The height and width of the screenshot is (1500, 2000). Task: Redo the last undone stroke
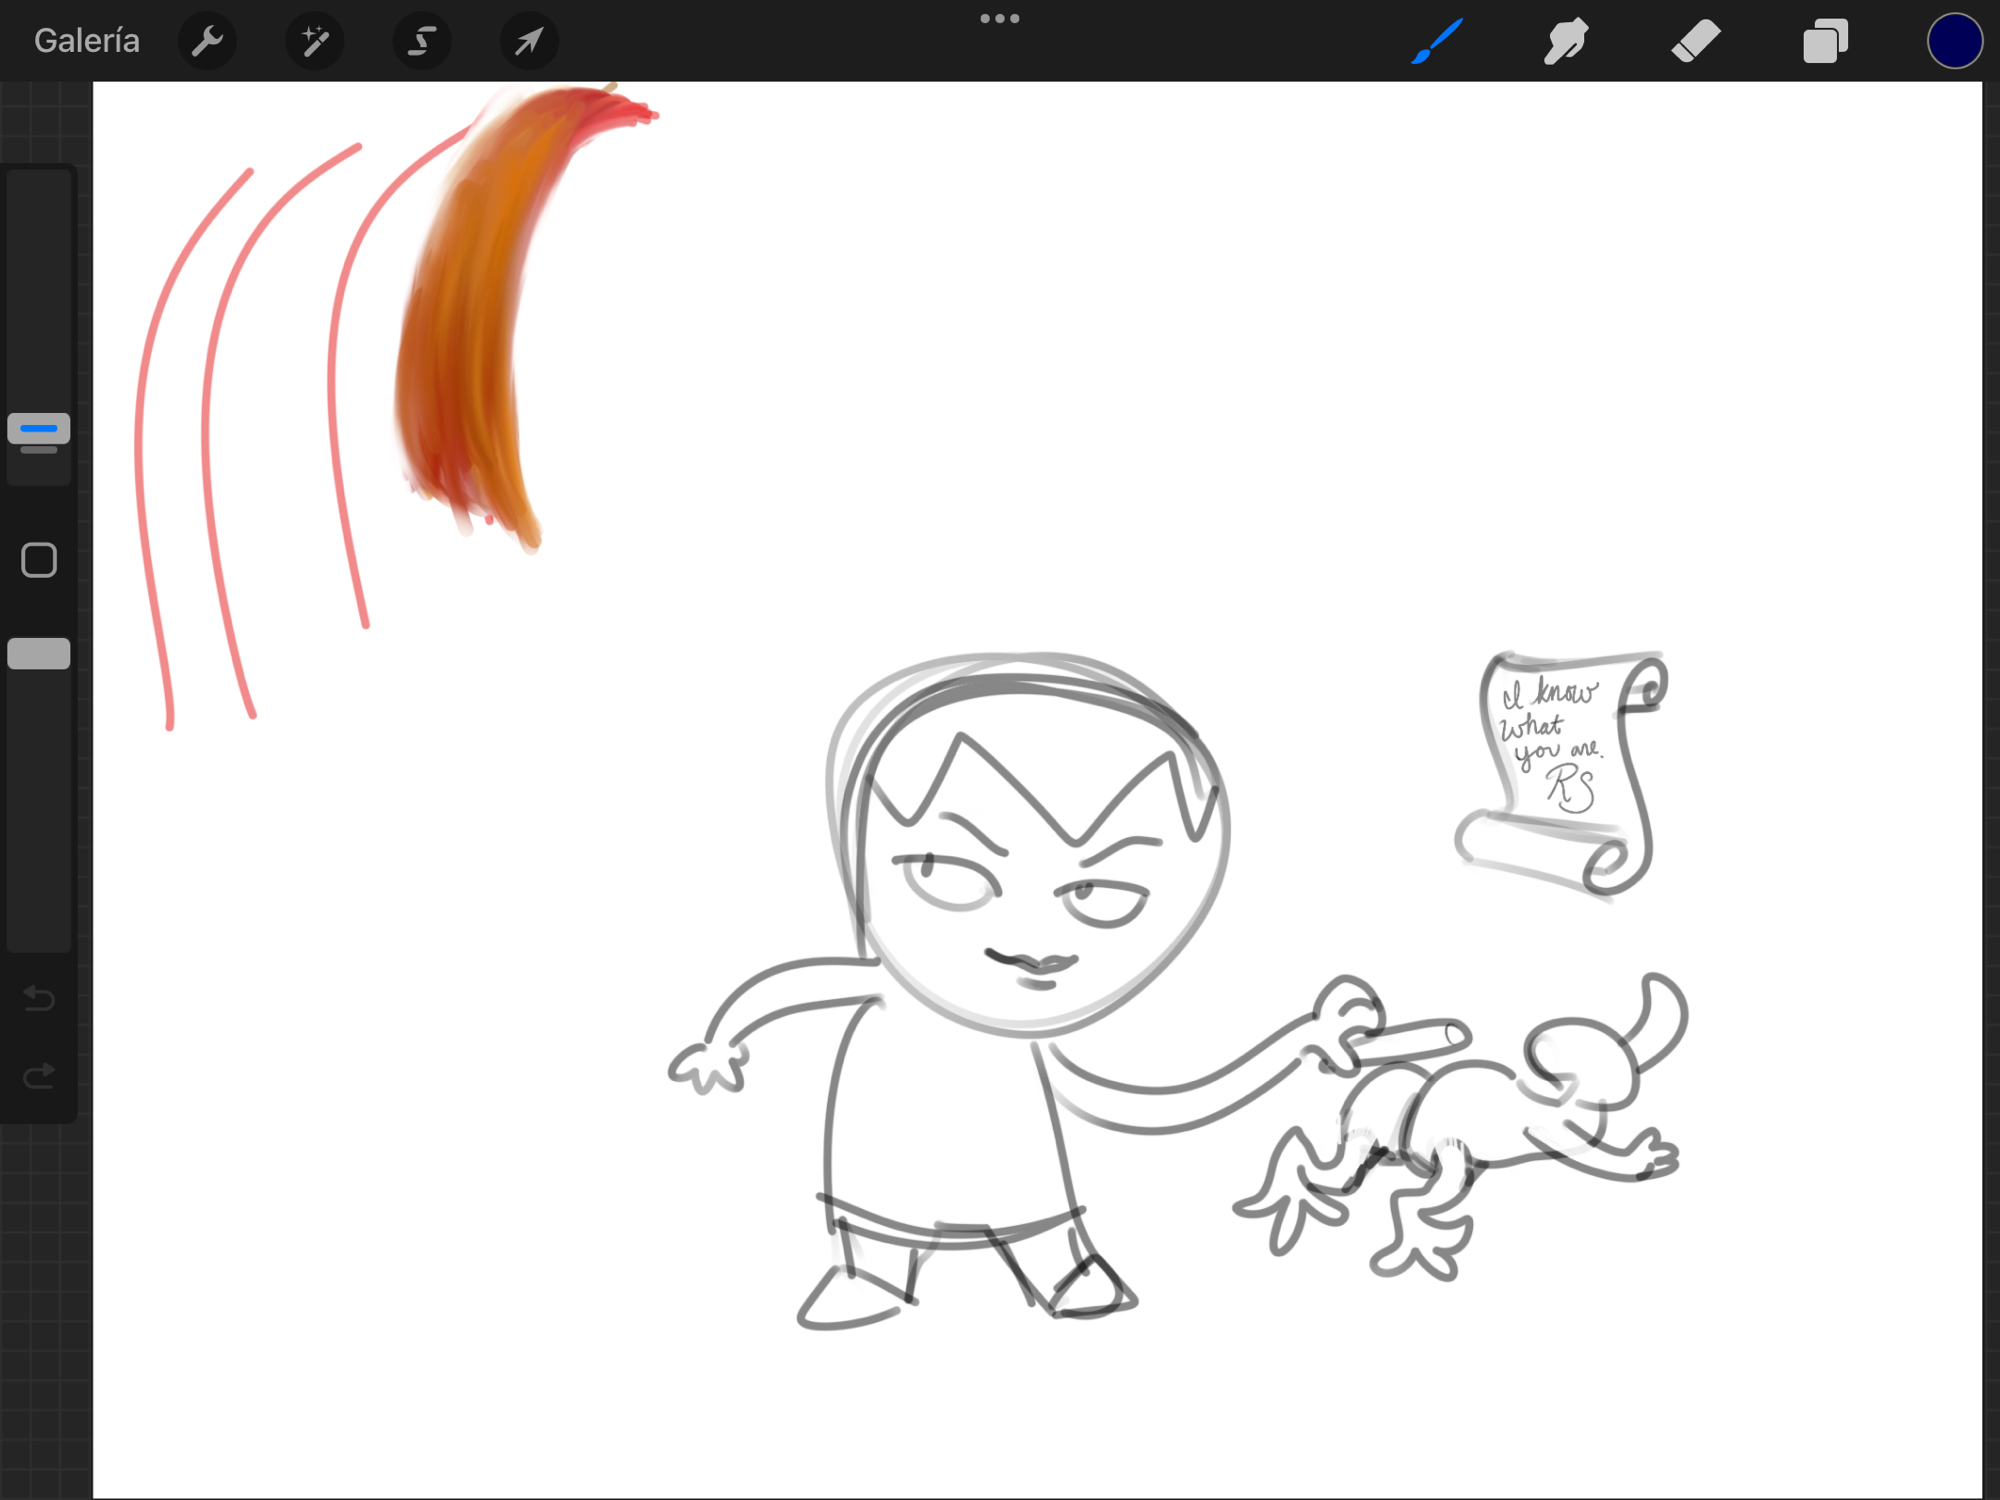tap(39, 1076)
